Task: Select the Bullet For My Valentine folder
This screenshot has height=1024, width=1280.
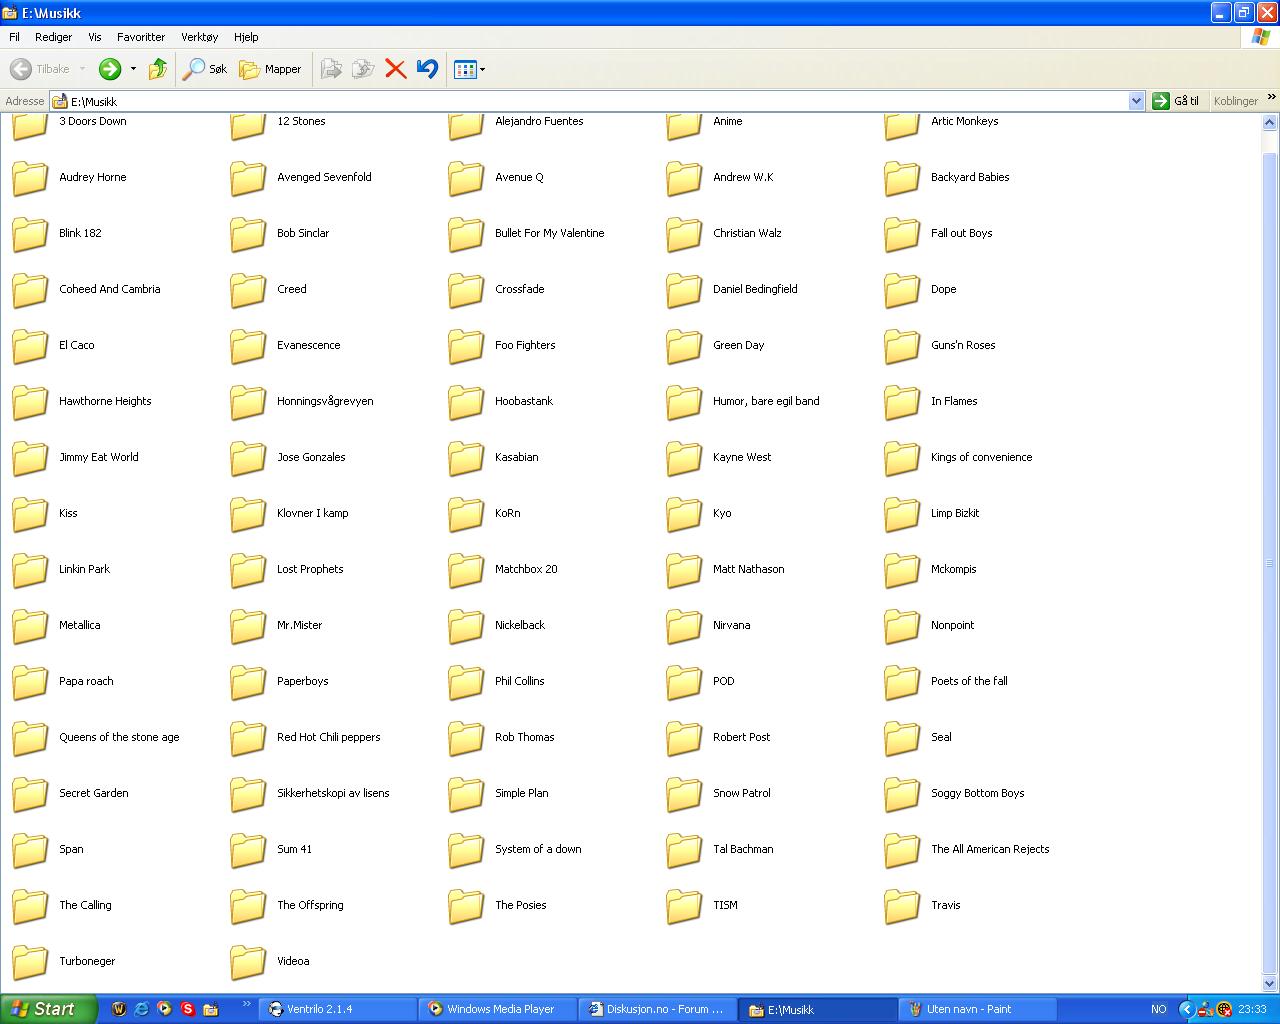Action: tap(527, 234)
